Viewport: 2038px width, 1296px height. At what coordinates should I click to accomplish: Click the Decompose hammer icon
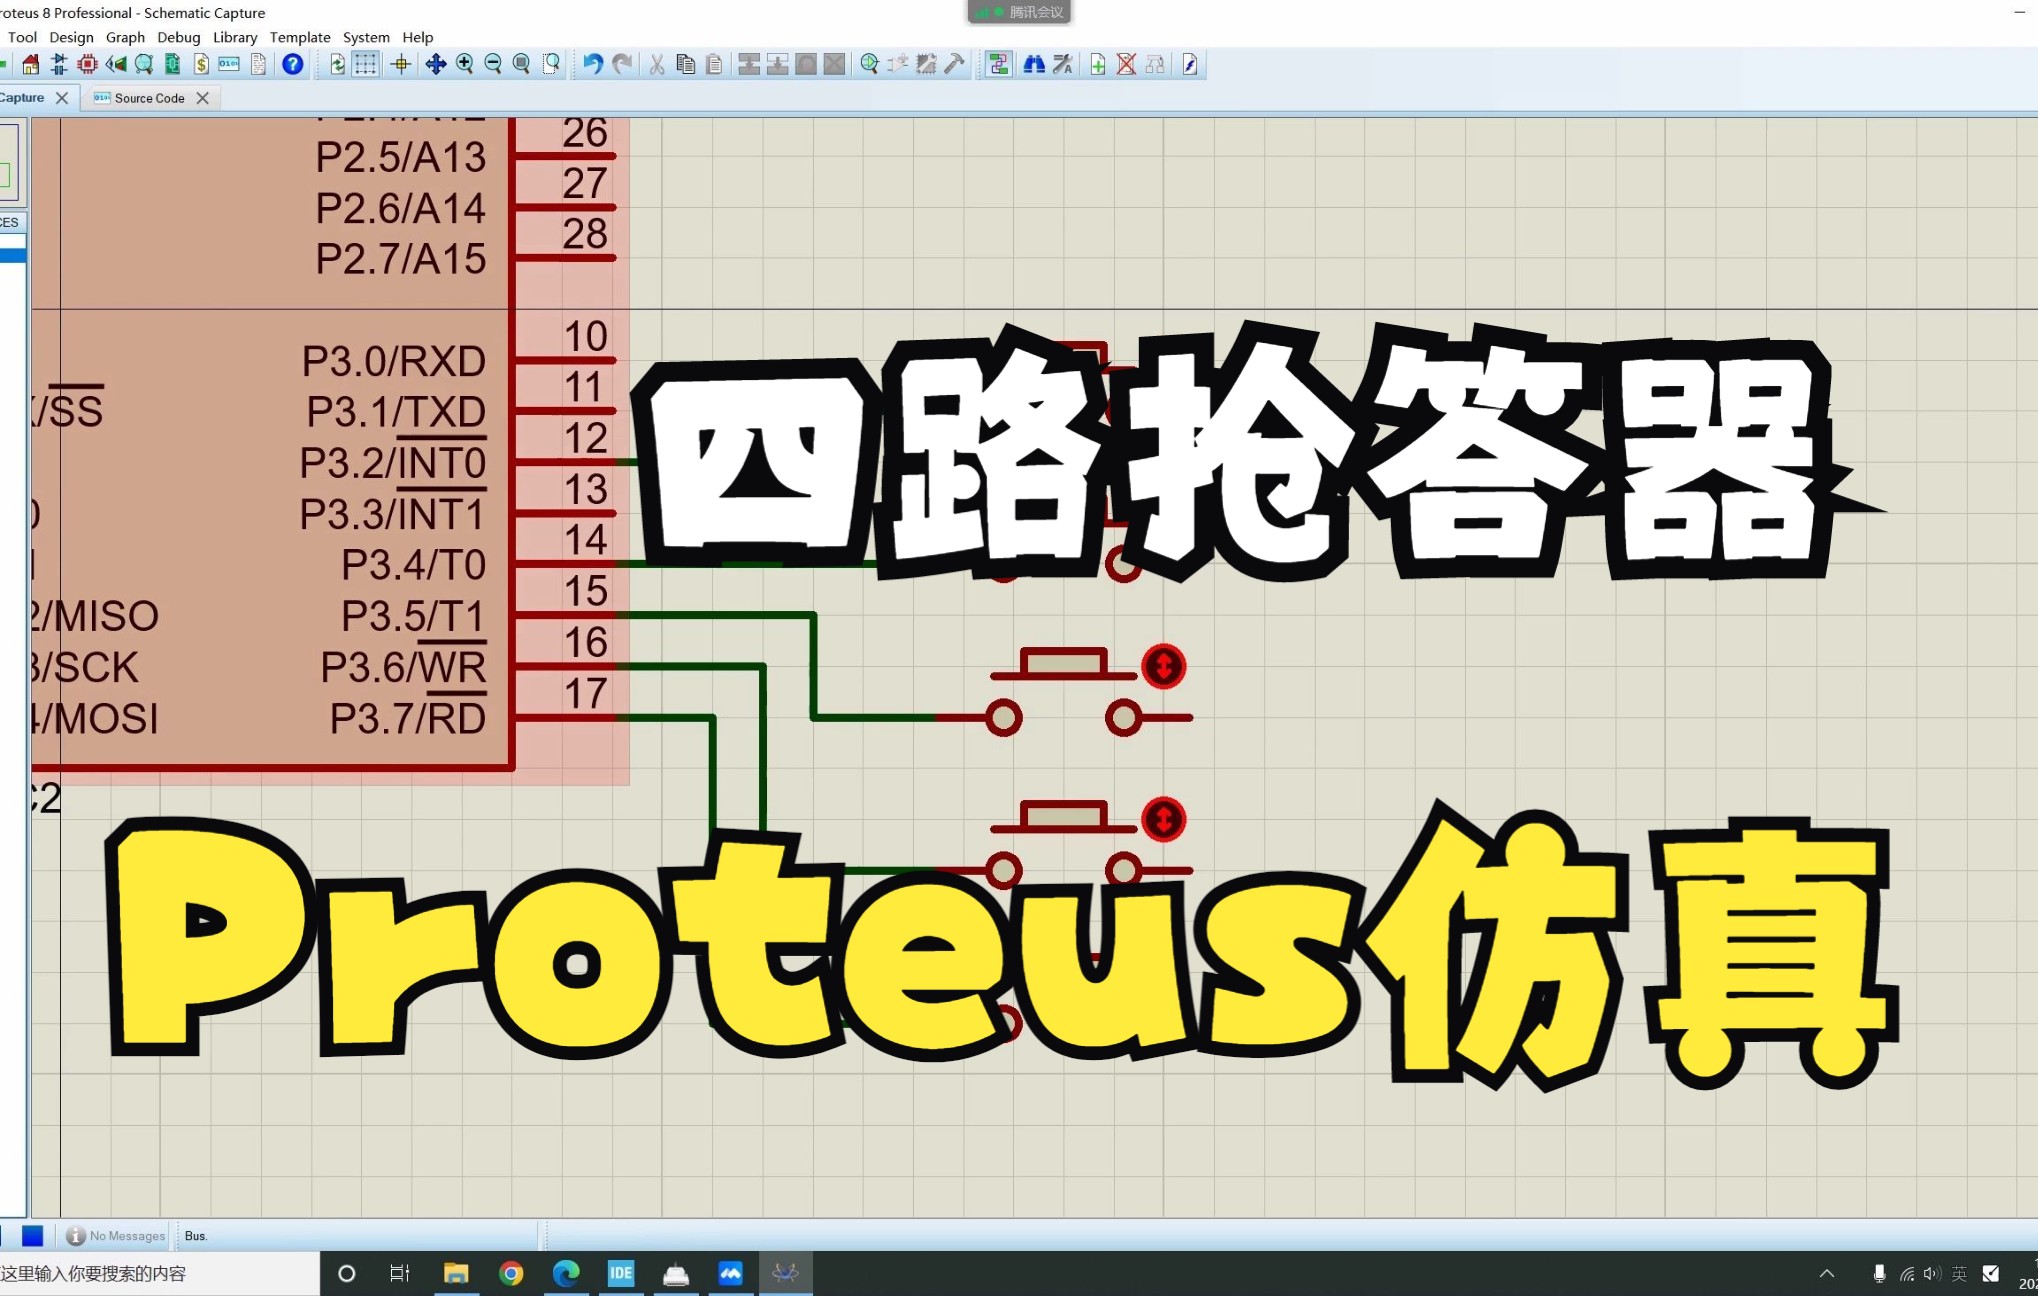(x=955, y=65)
